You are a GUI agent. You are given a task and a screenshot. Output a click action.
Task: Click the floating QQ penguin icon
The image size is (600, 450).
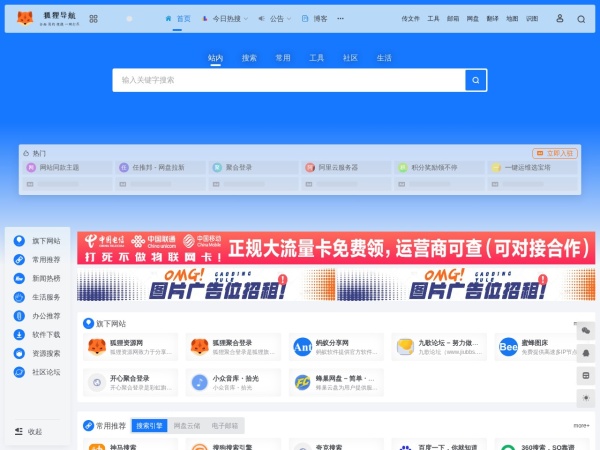(585, 353)
